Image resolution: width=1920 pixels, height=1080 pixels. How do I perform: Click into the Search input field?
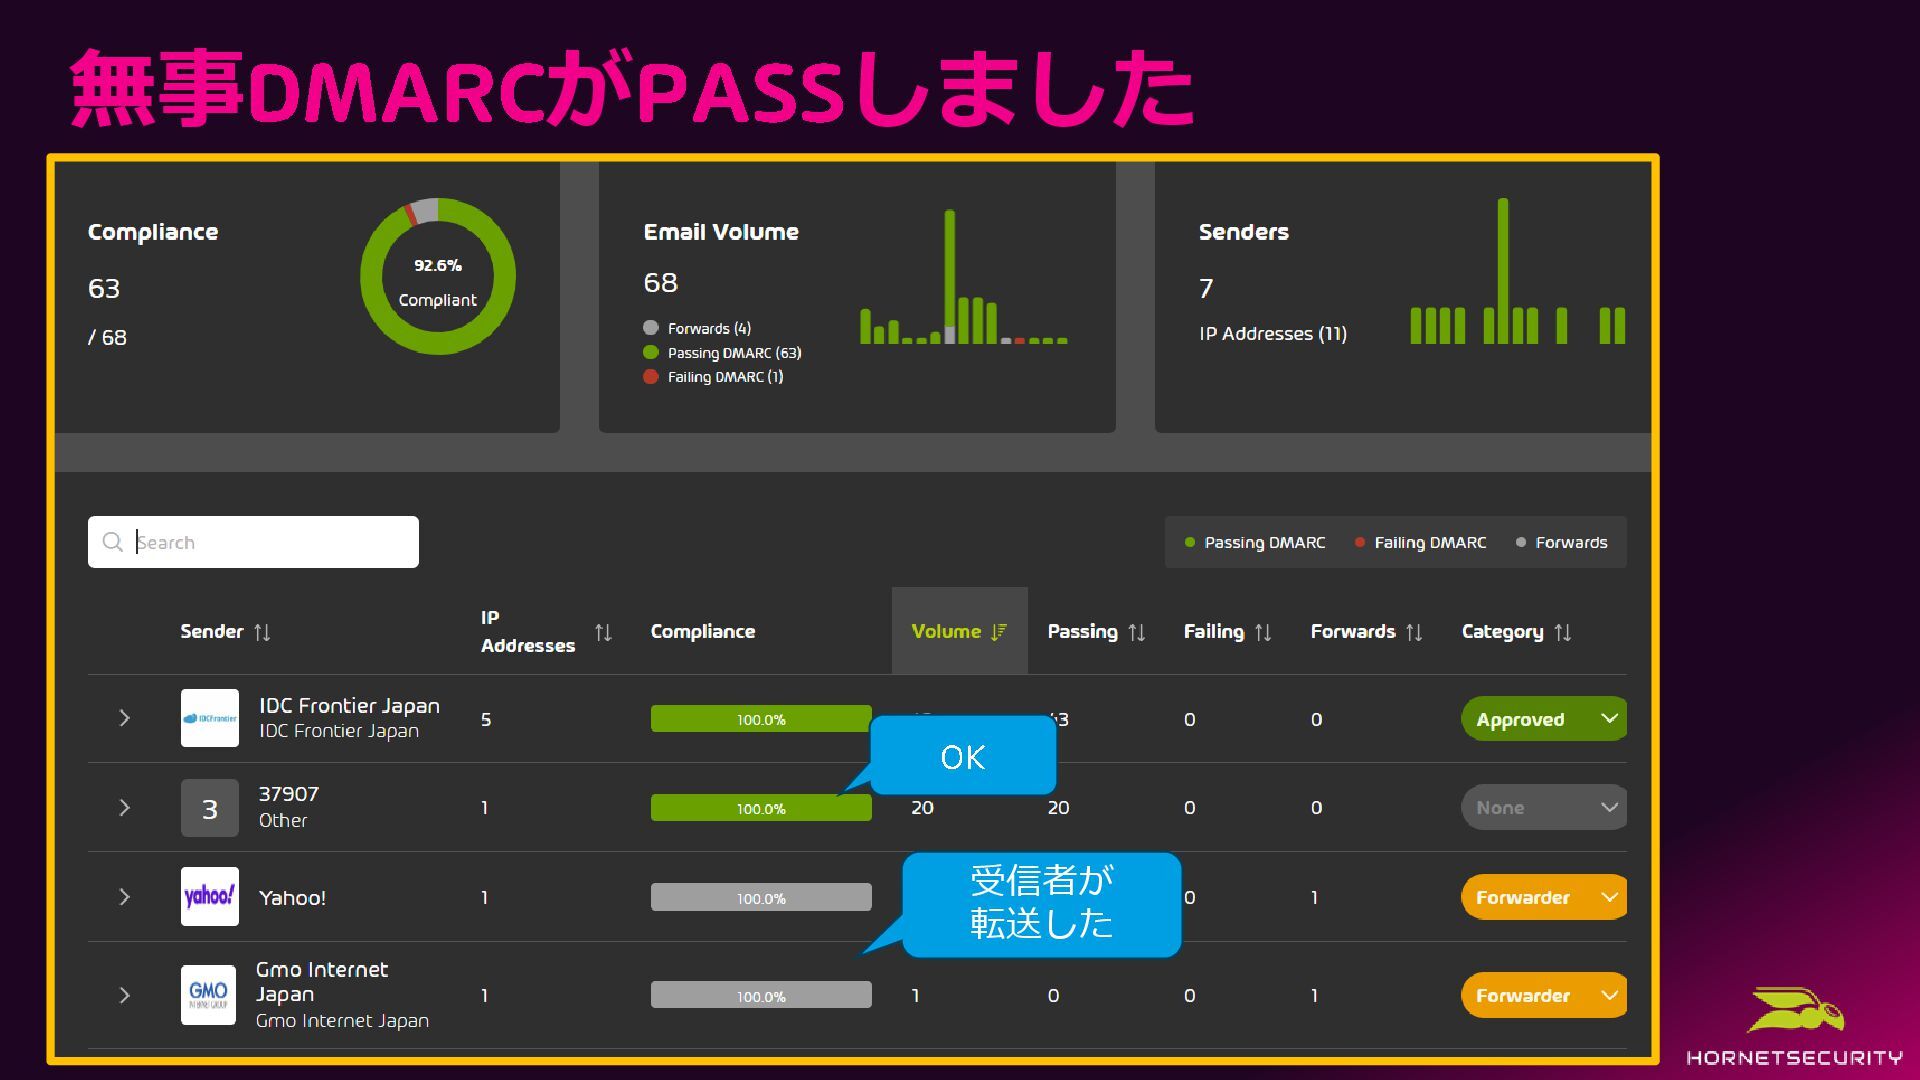270,542
